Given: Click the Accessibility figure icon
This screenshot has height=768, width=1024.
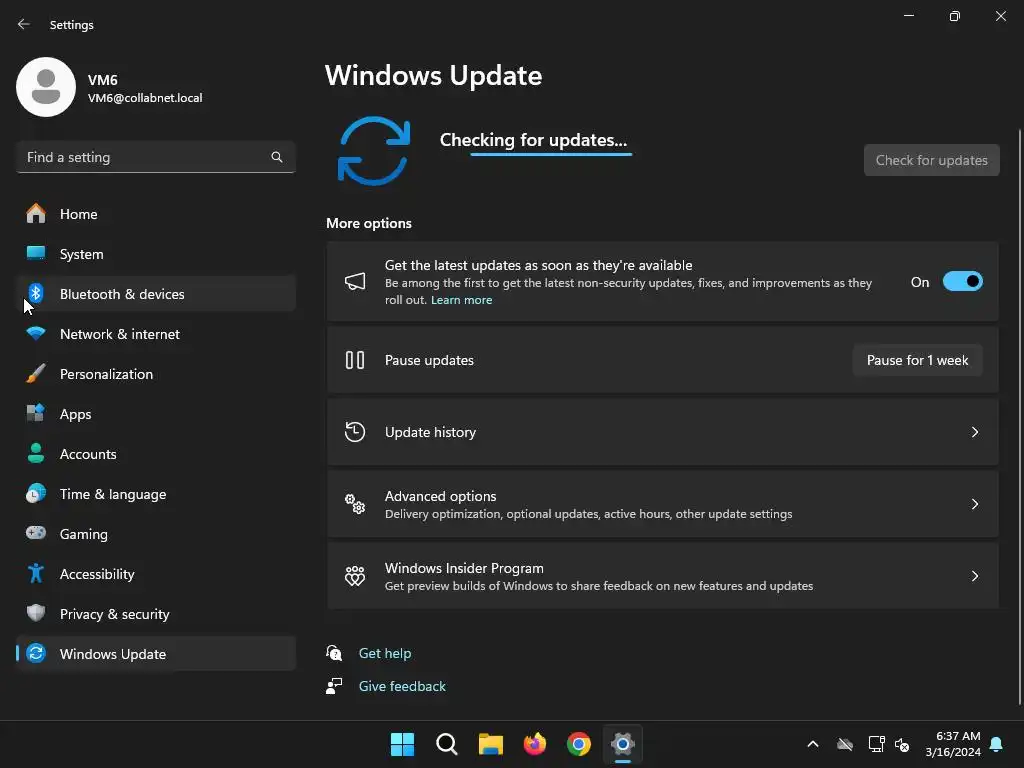Looking at the screenshot, I should (36, 573).
